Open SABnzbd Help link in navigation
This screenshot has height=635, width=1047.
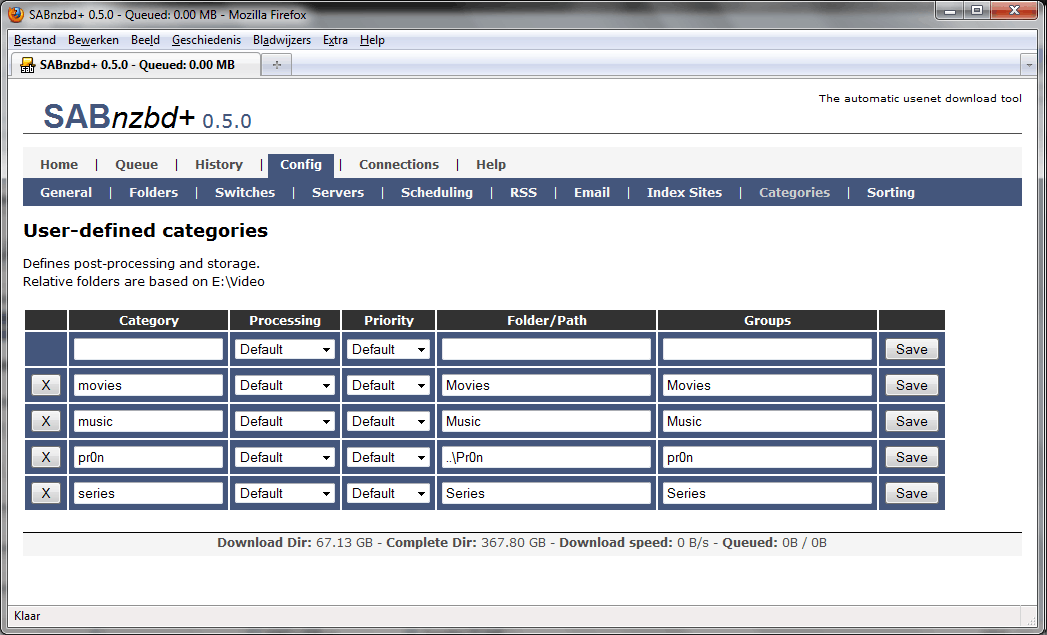[491, 164]
